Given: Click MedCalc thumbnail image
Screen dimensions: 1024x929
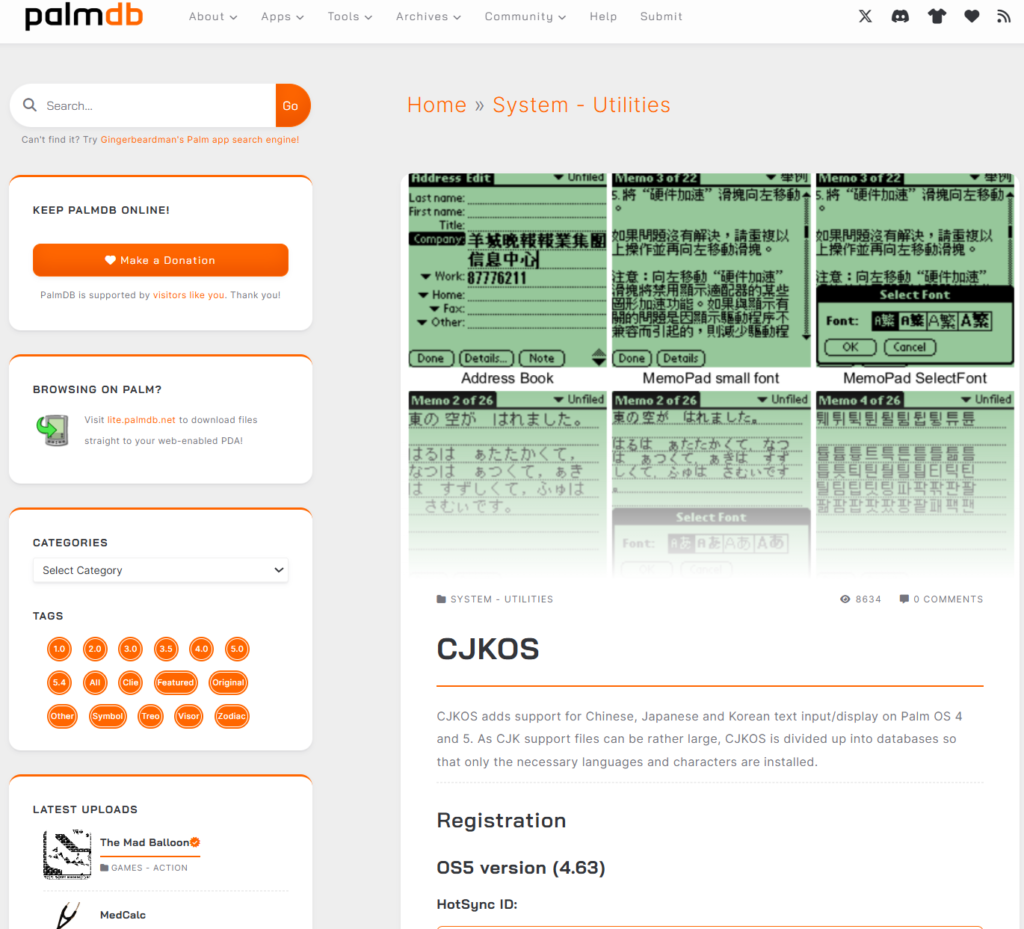Looking at the screenshot, I should pyautogui.click(x=67, y=915).
